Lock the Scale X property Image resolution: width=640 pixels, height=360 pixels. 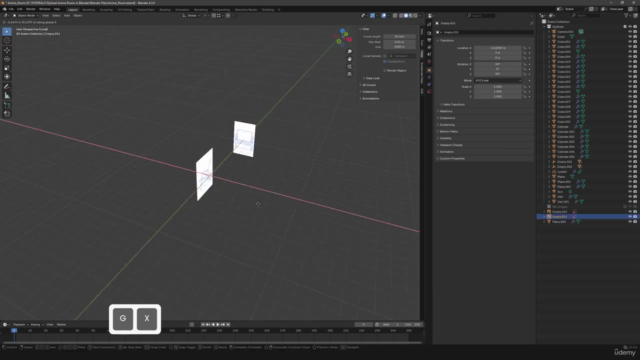525,87
